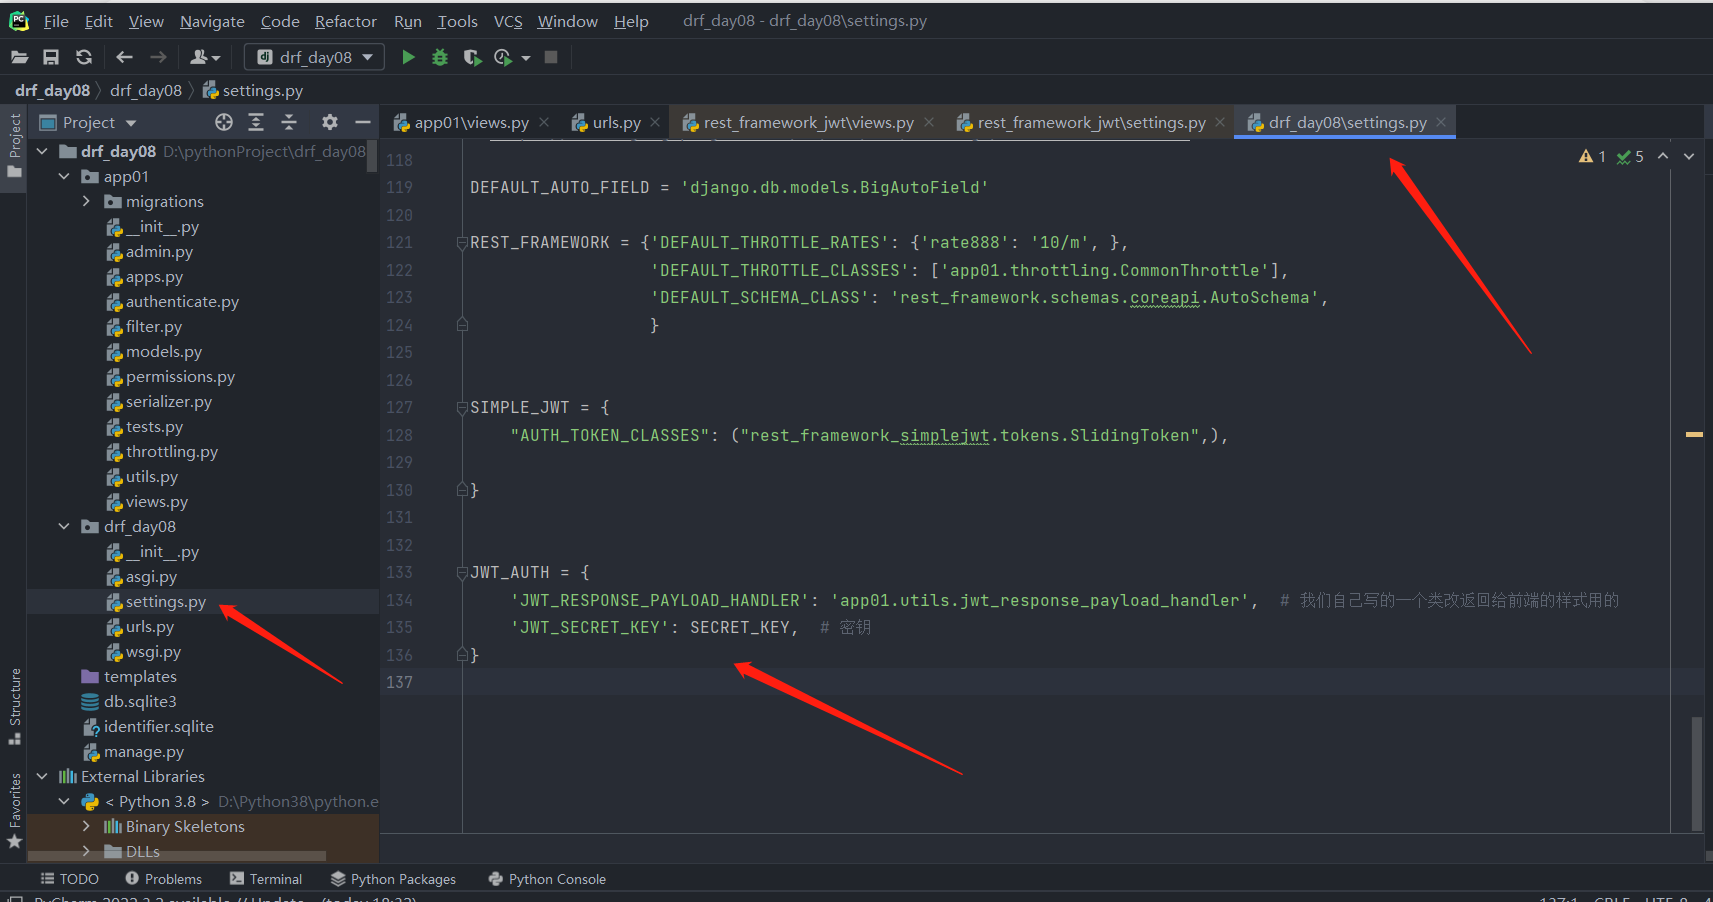Fold the REST_FRAMEWORK code block

click(x=462, y=242)
